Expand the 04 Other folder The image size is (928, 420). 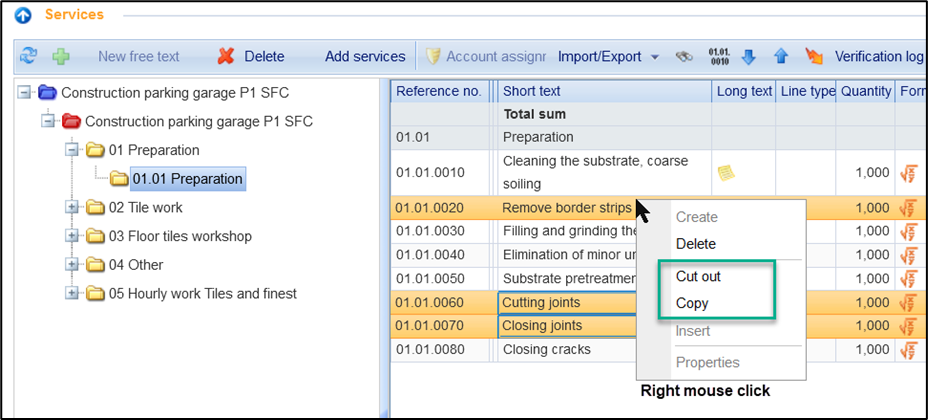[x=72, y=265]
